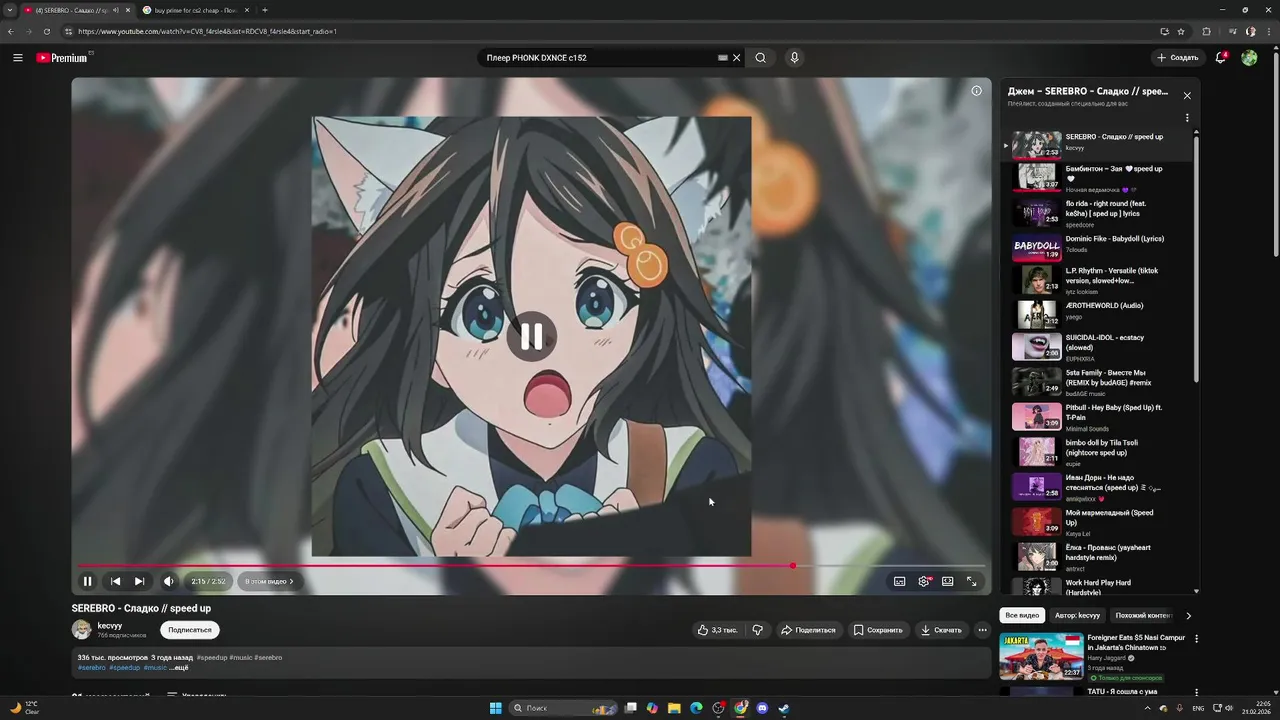Open kecvyy channel avatar
Screen dimensions: 1280x720
tap(81, 629)
